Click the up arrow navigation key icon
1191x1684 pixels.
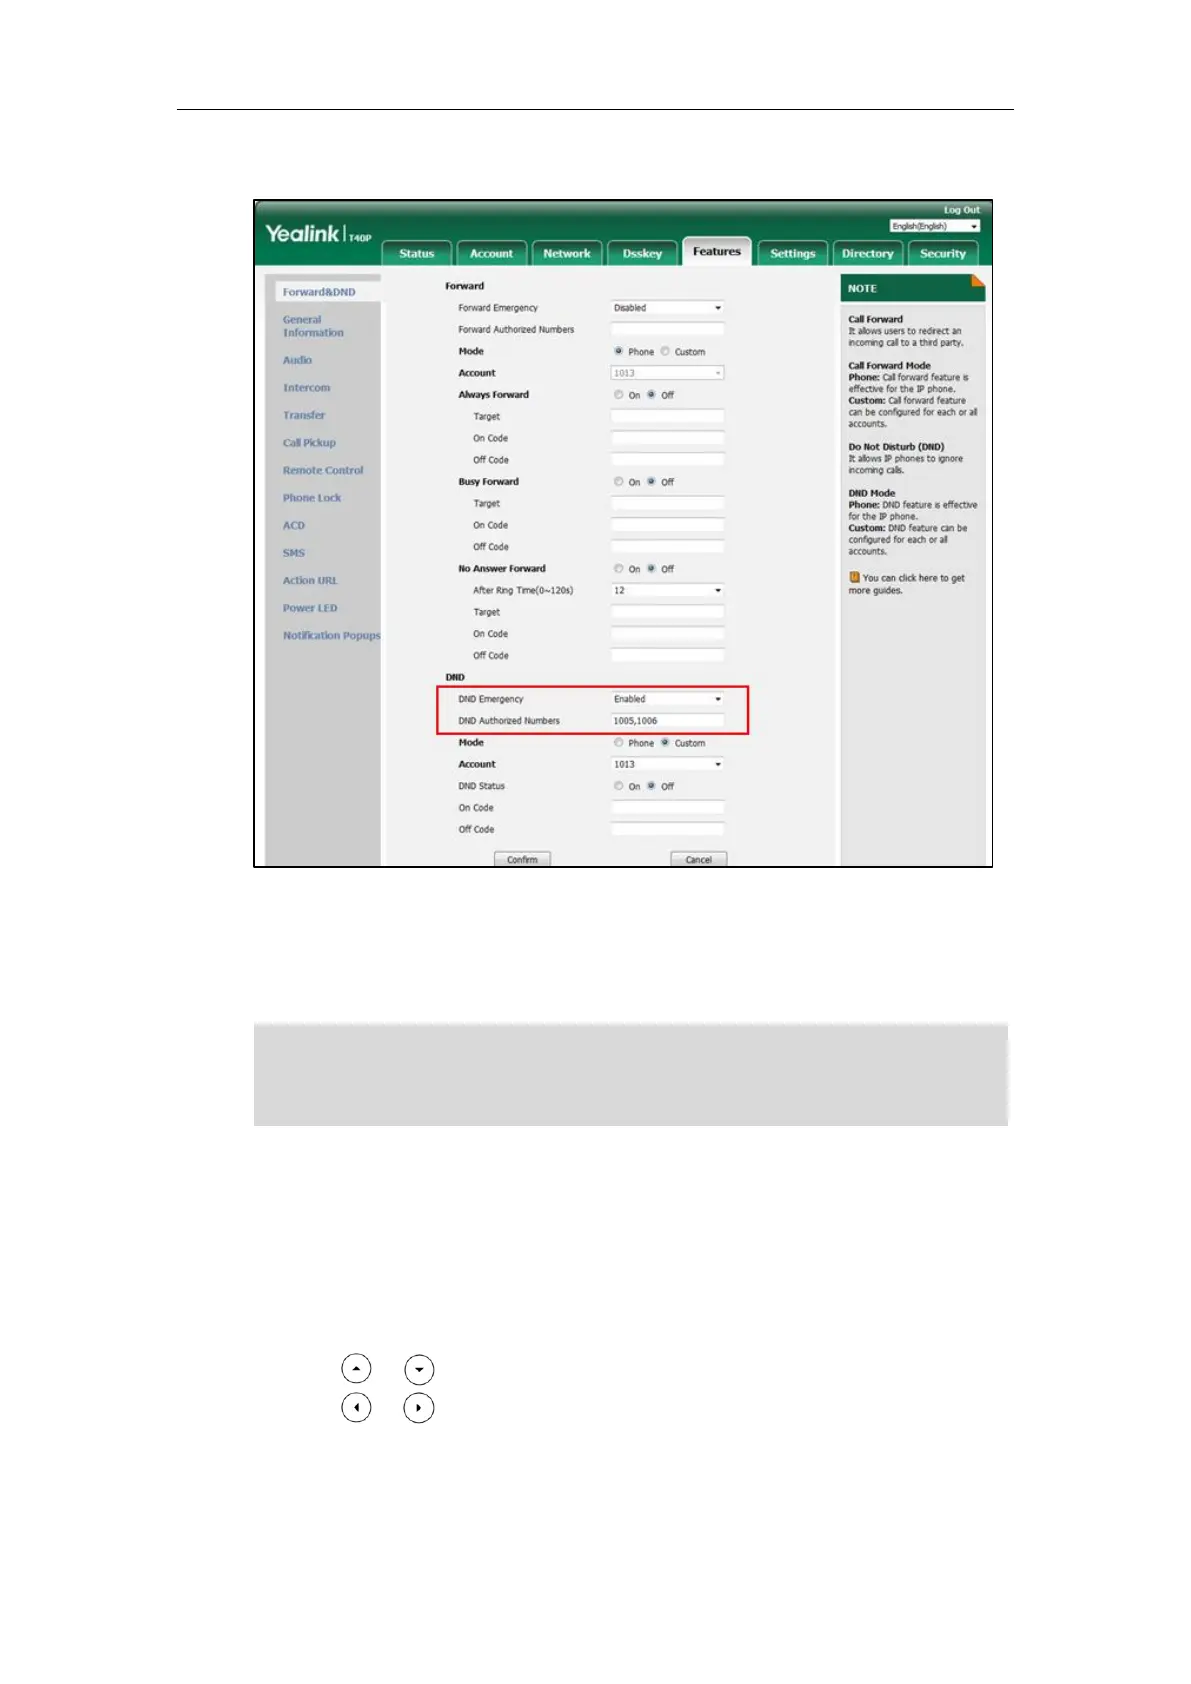coord(356,1369)
